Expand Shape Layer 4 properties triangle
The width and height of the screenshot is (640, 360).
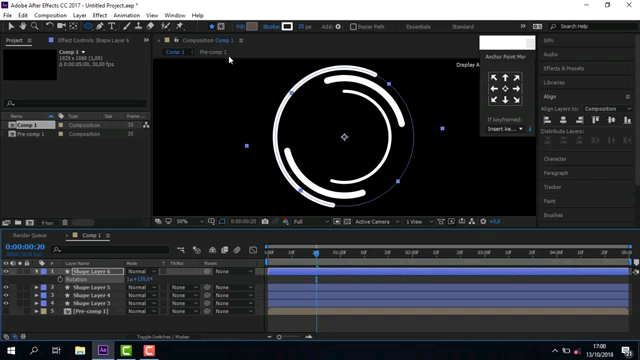tap(36, 295)
